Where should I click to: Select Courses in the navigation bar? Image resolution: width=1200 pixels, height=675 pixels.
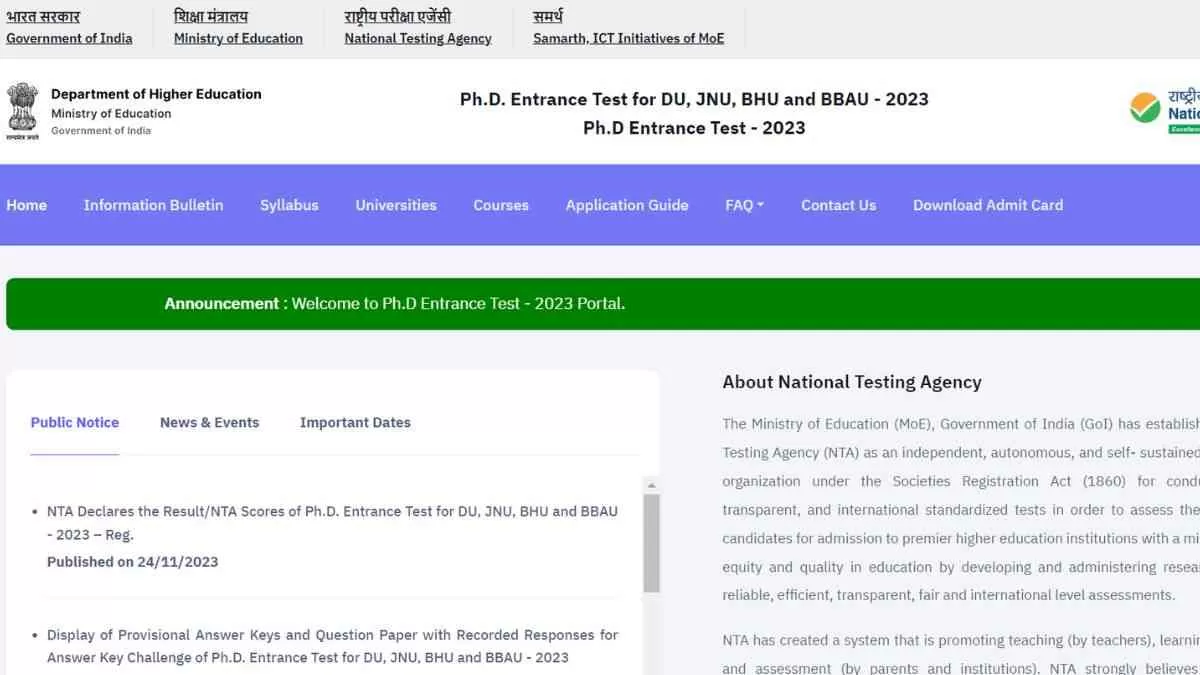(501, 205)
